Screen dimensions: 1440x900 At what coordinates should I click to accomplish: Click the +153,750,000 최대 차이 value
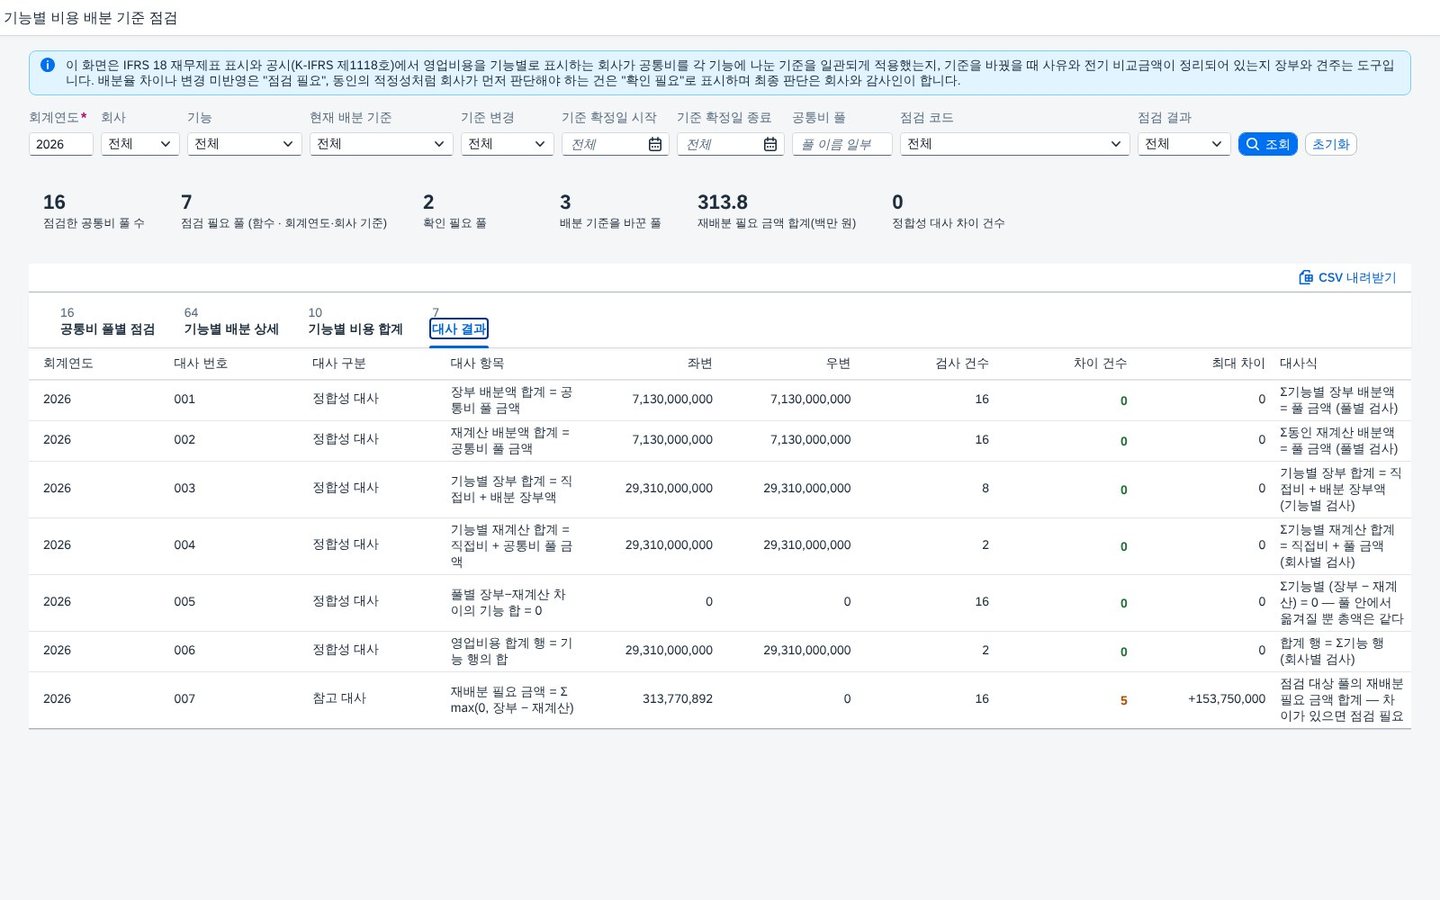pyautogui.click(x=1226, y=699)
